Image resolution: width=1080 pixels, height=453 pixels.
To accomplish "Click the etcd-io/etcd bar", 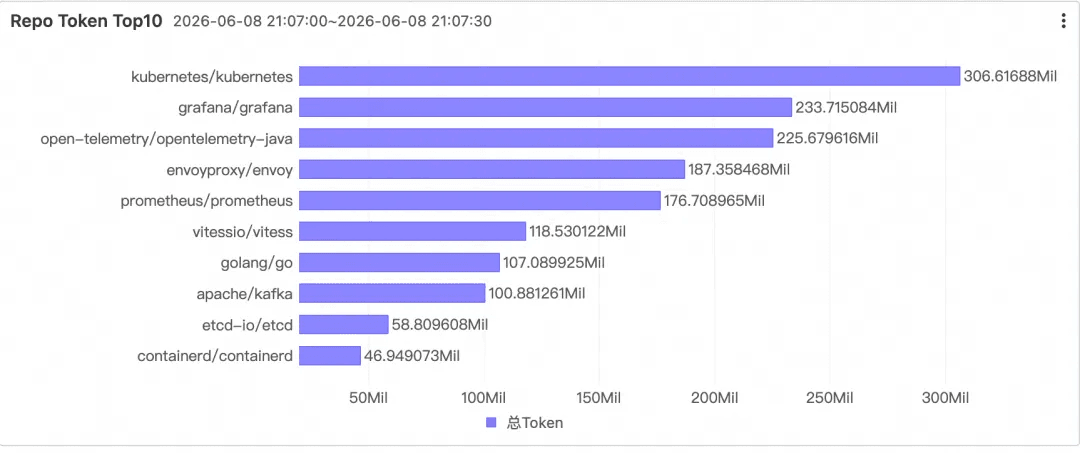I will [x=344, y=324].
